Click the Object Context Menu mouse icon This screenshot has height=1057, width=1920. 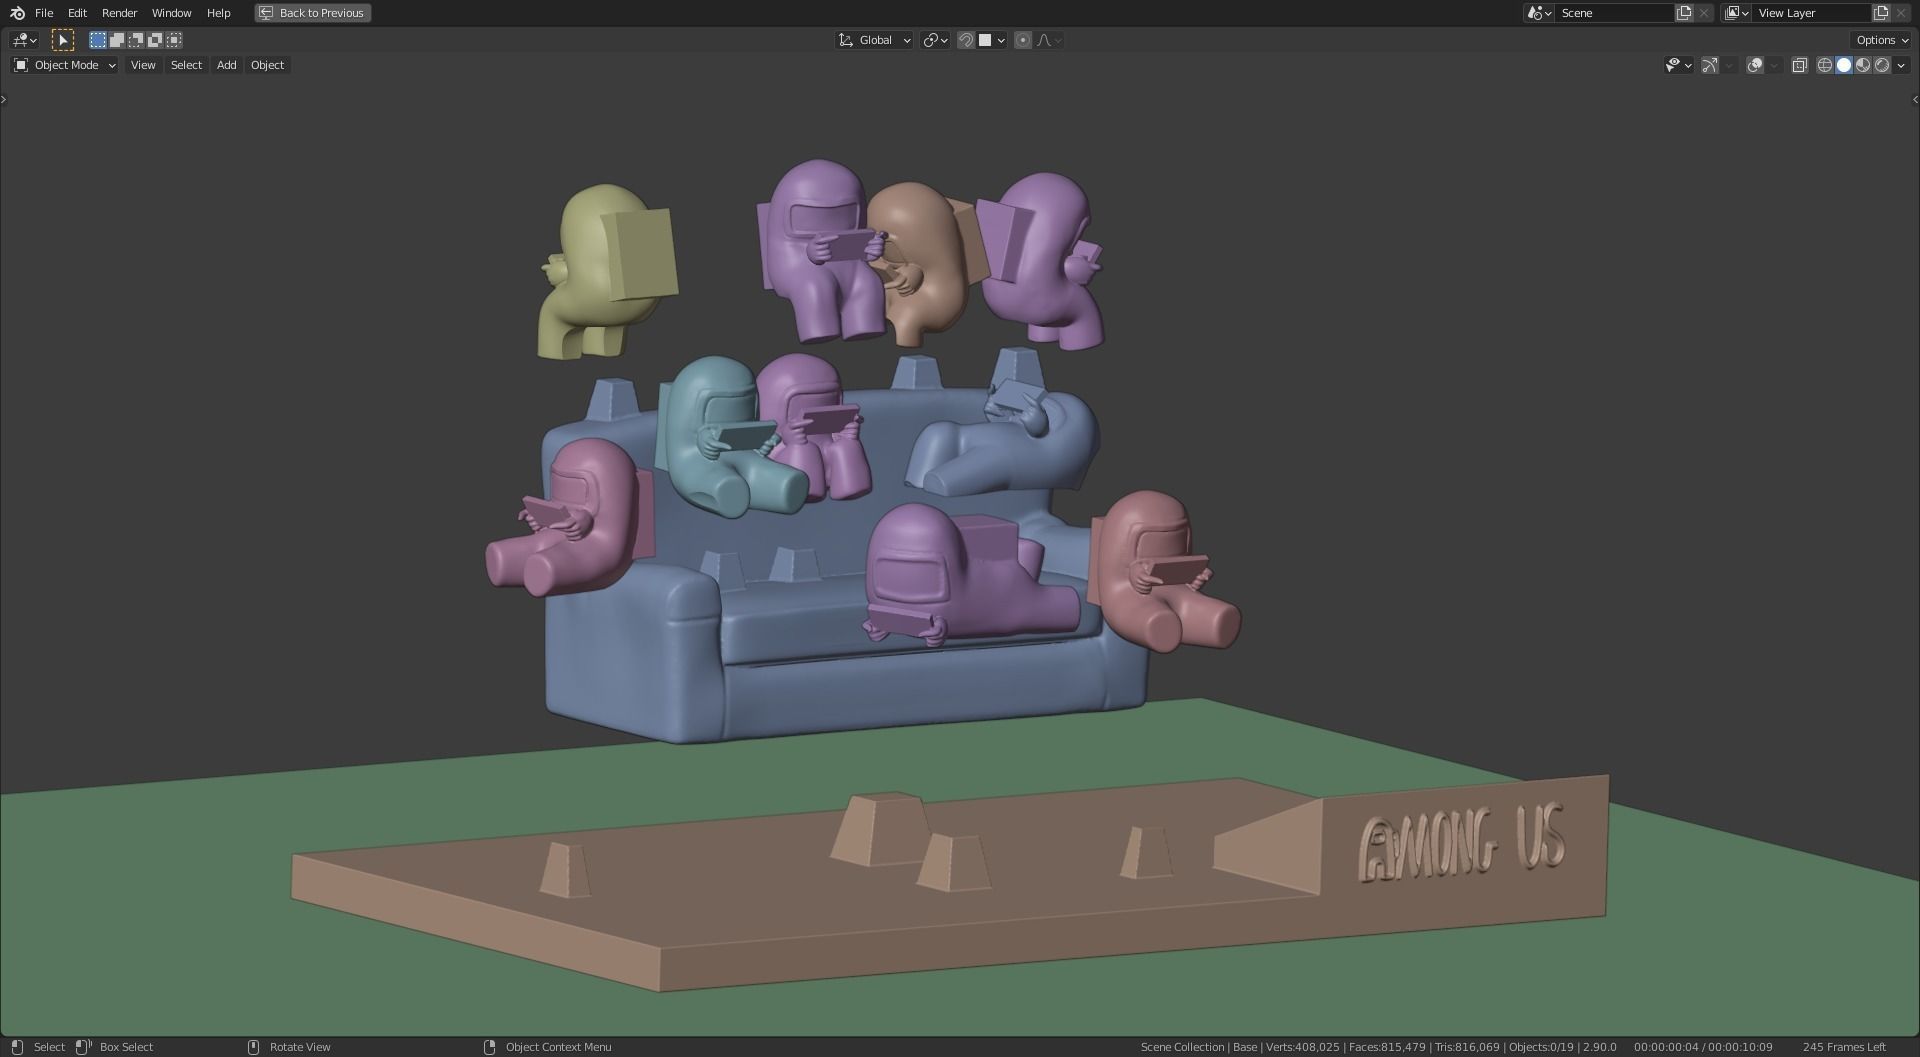(489, 1047)
